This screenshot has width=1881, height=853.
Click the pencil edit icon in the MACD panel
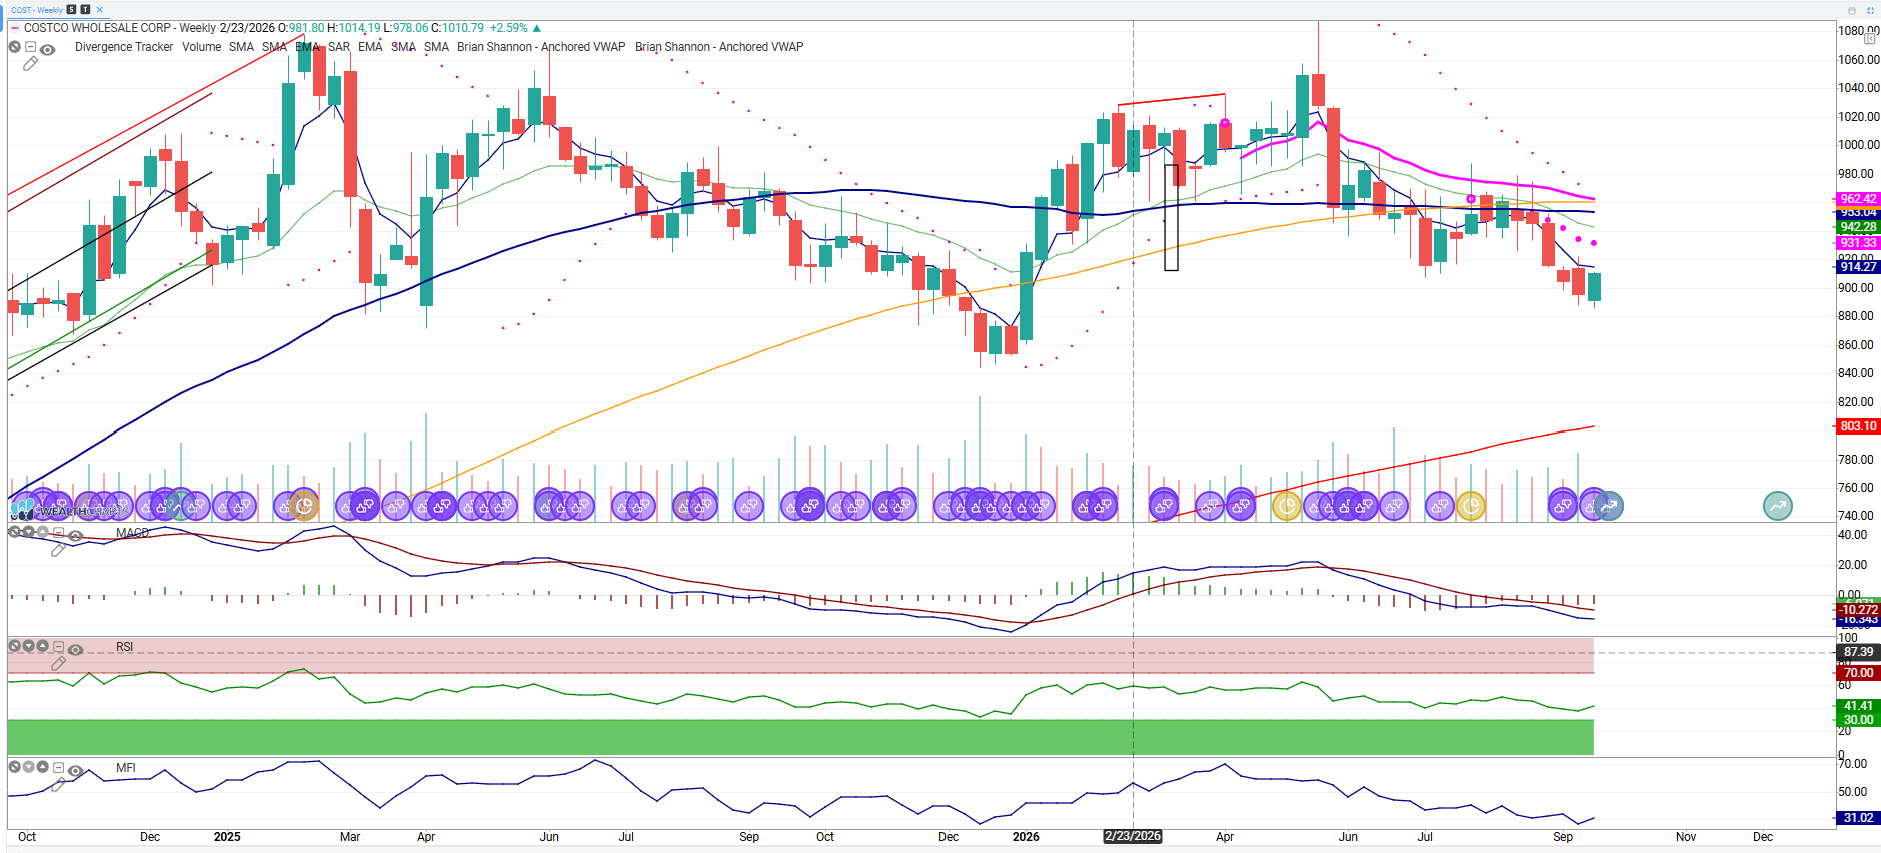pyautogui.click(x=58, y=550)
